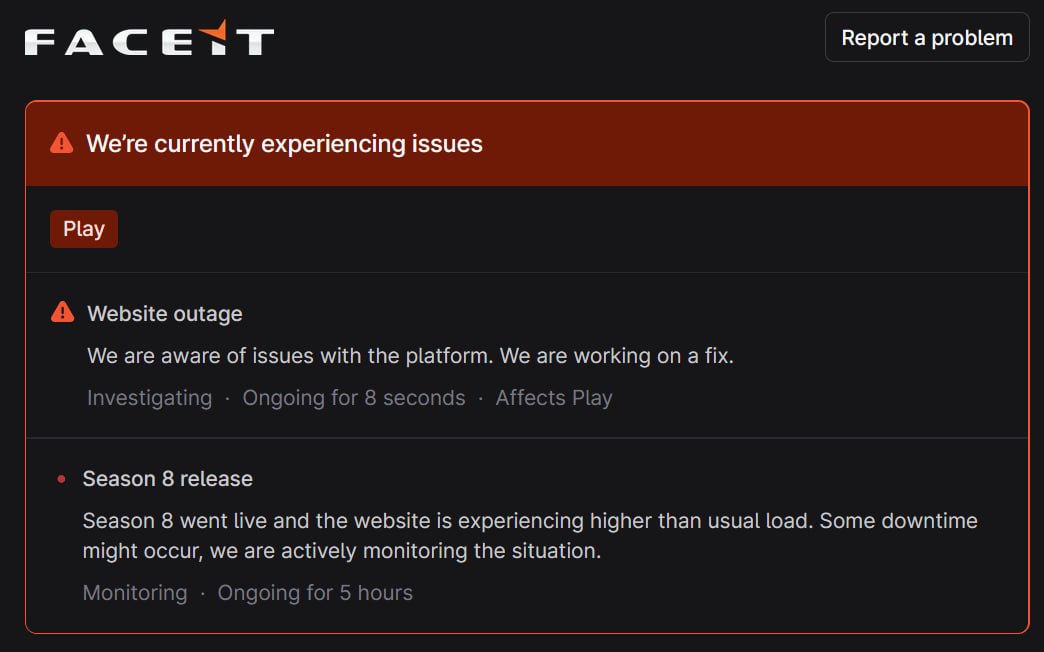Click the FACEIT logo

click(146, 38)
